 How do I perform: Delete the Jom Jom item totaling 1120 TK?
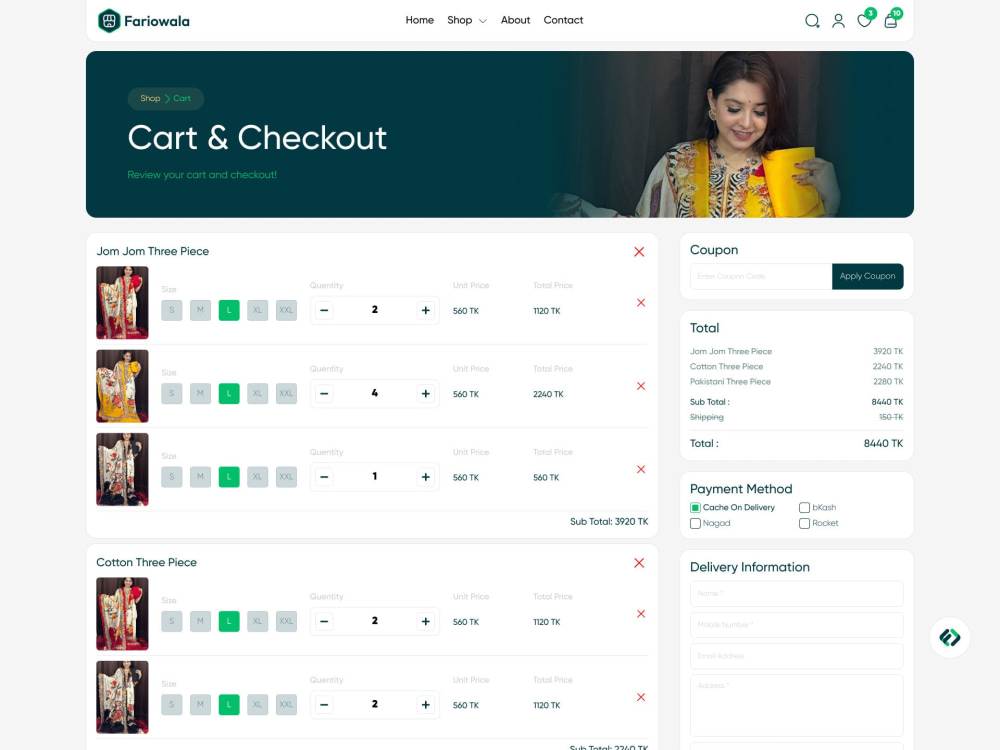[641, 303]
